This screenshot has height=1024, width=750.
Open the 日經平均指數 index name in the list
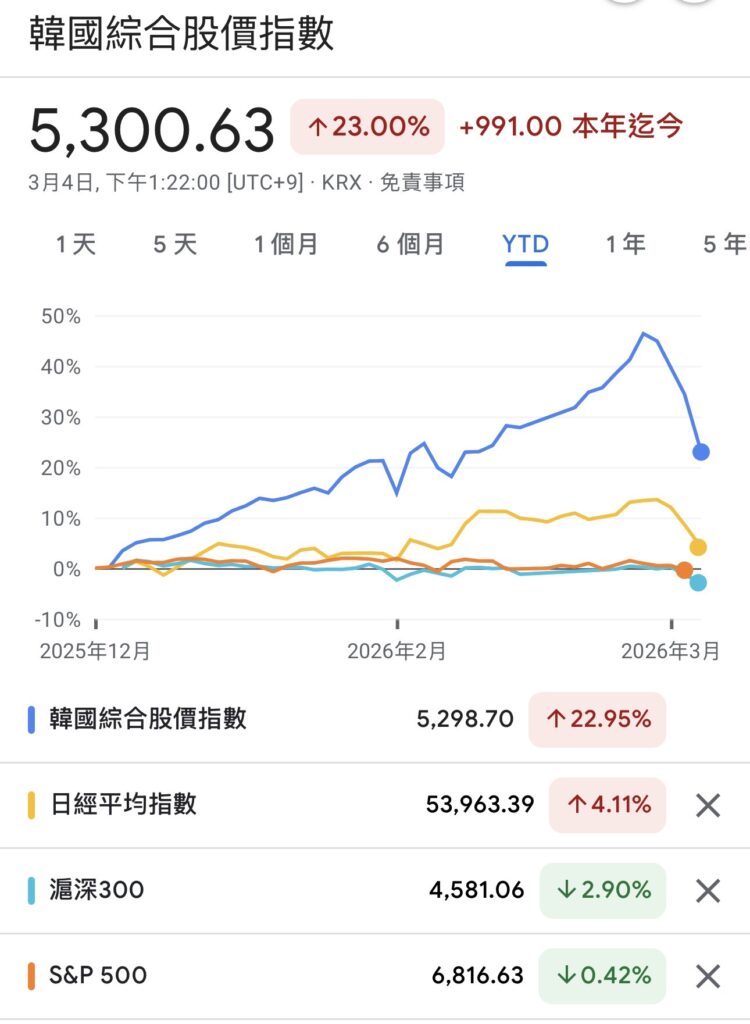pos(123,805)
